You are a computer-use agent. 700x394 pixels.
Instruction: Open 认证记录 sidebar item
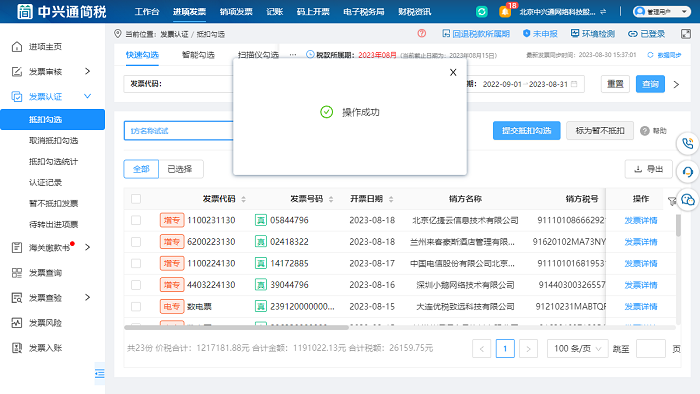pos(45,182)
